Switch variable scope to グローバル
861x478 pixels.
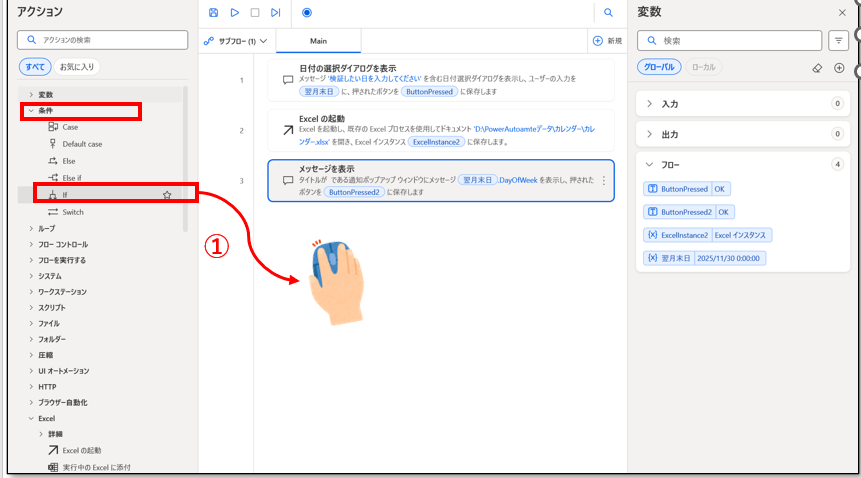pyautogui.click(x=659, y=67)
